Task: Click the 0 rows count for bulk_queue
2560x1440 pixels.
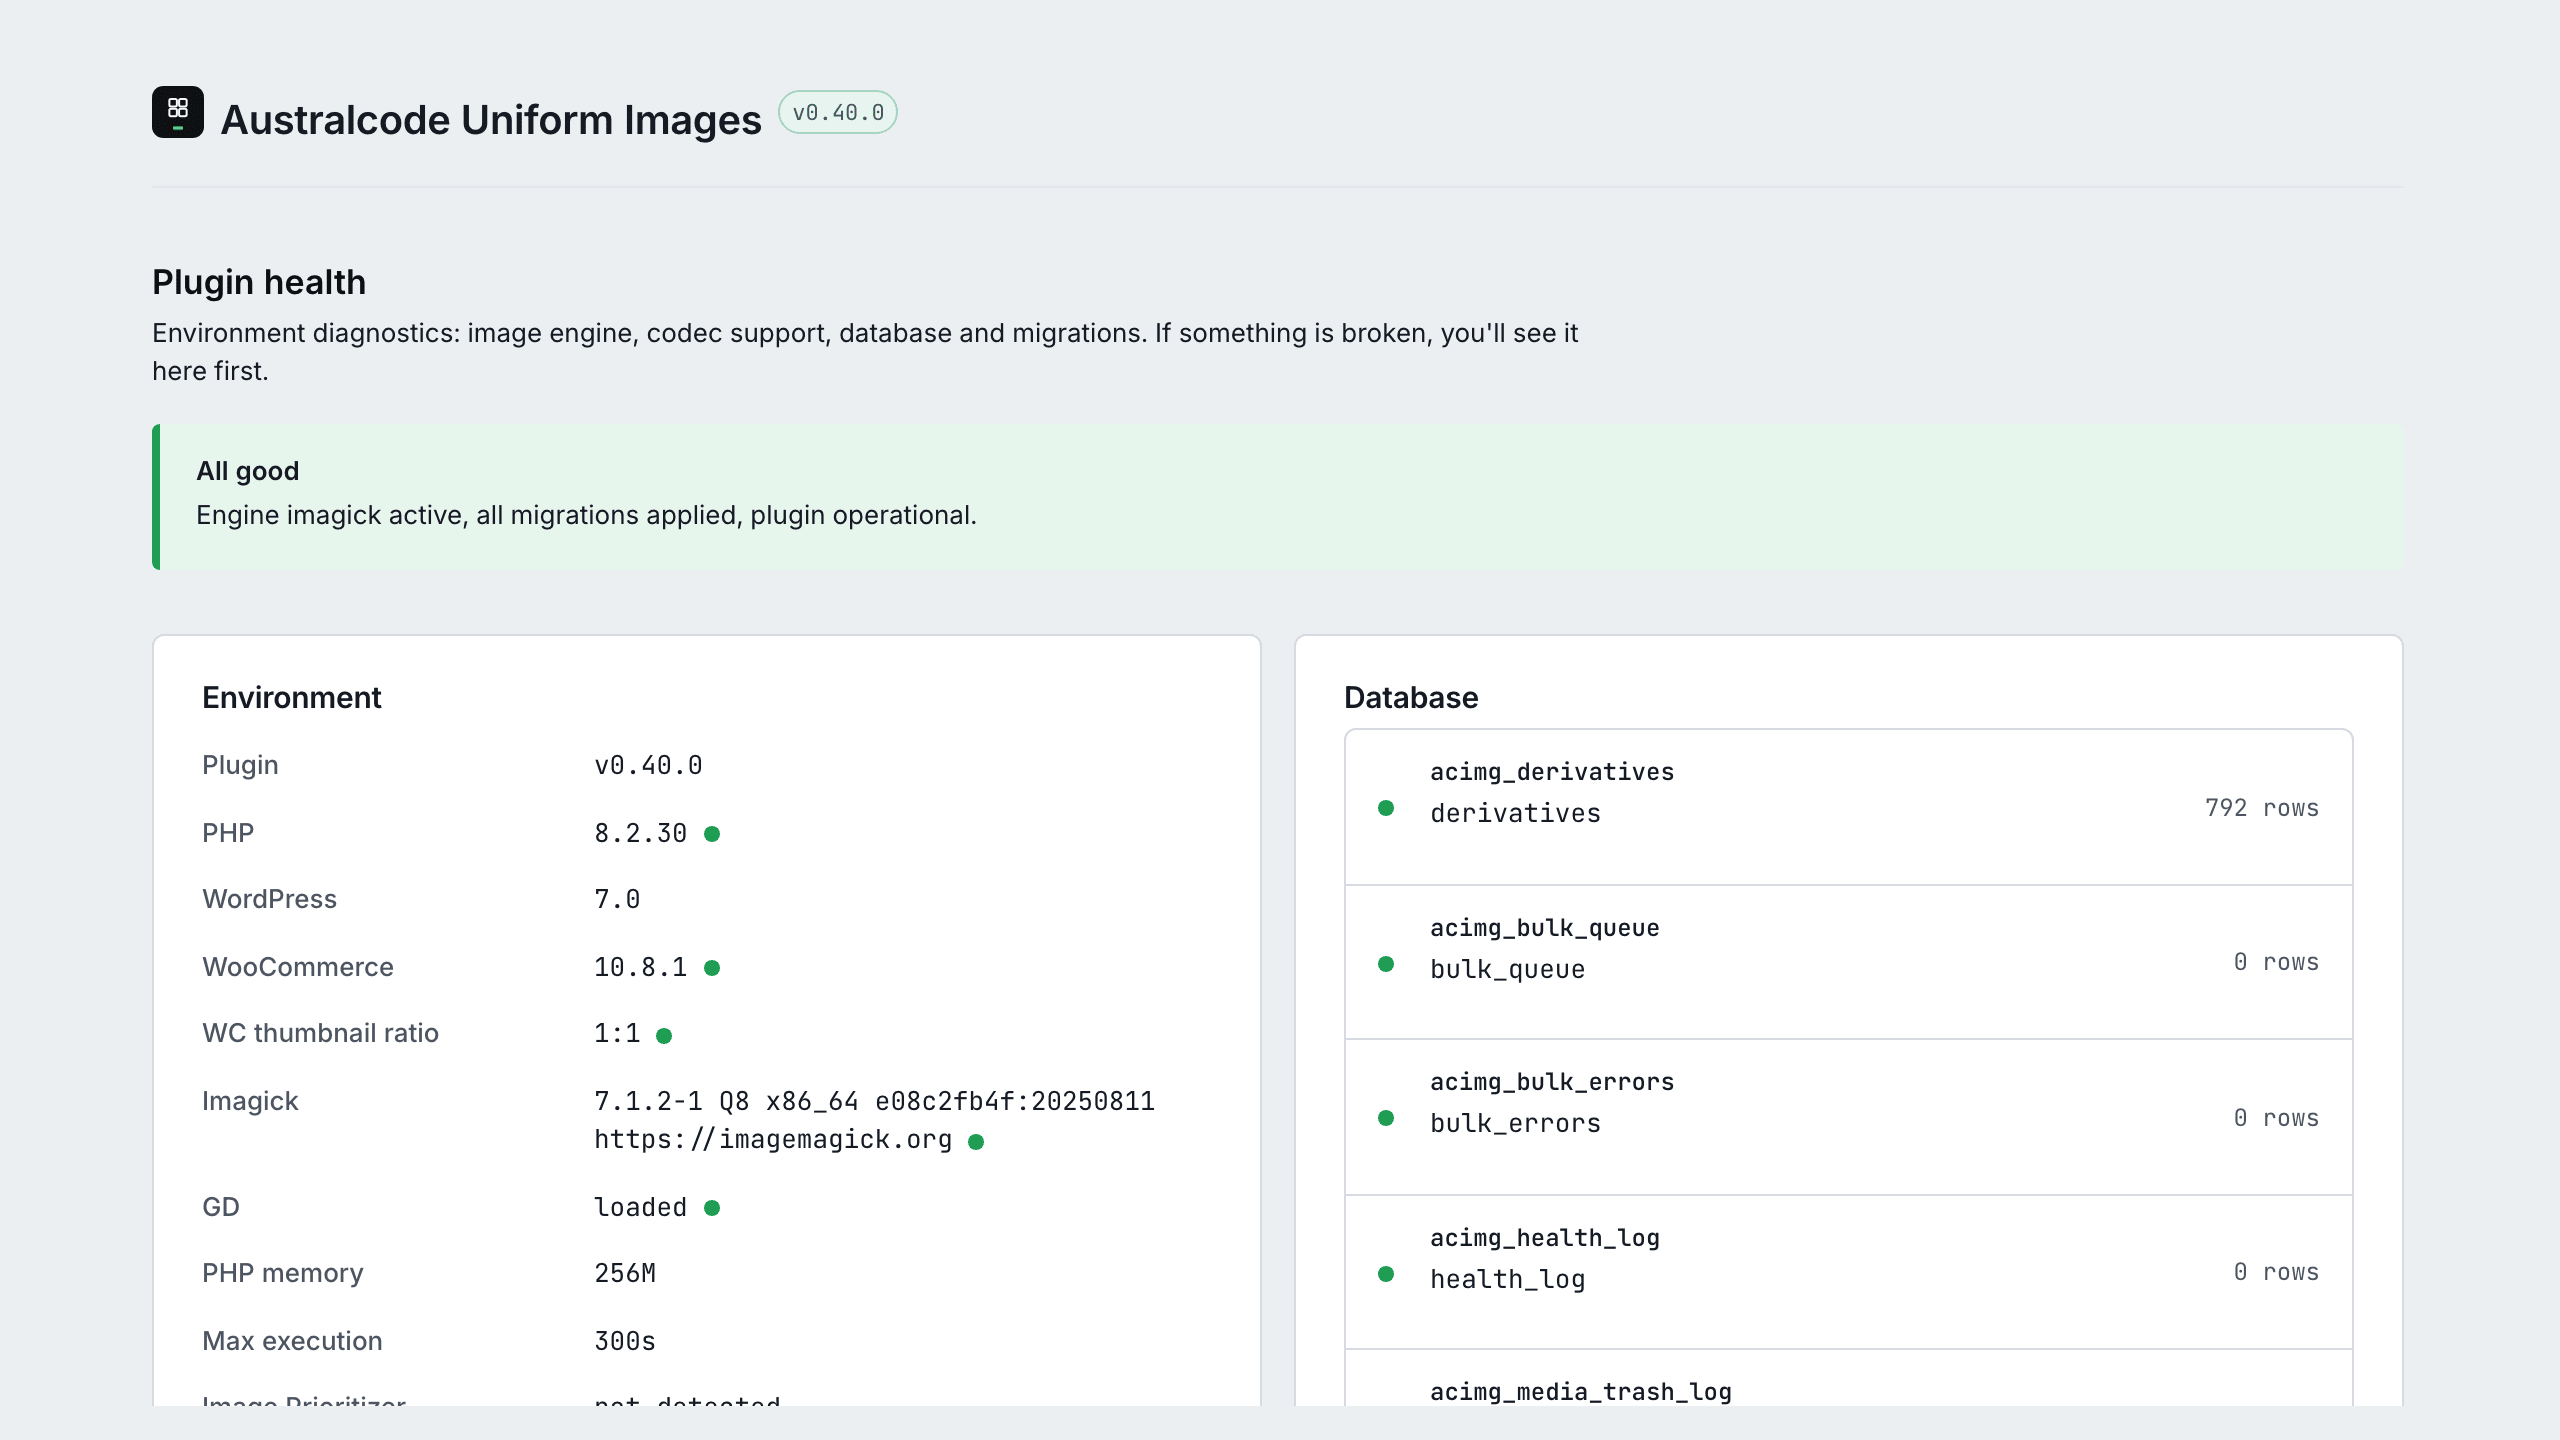Action: click(2276, 962)
